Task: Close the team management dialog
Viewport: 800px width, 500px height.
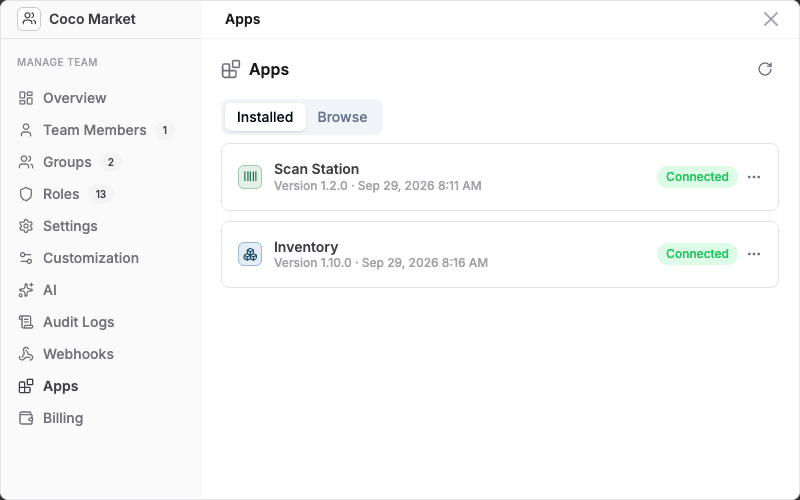Action: [770, 19]
